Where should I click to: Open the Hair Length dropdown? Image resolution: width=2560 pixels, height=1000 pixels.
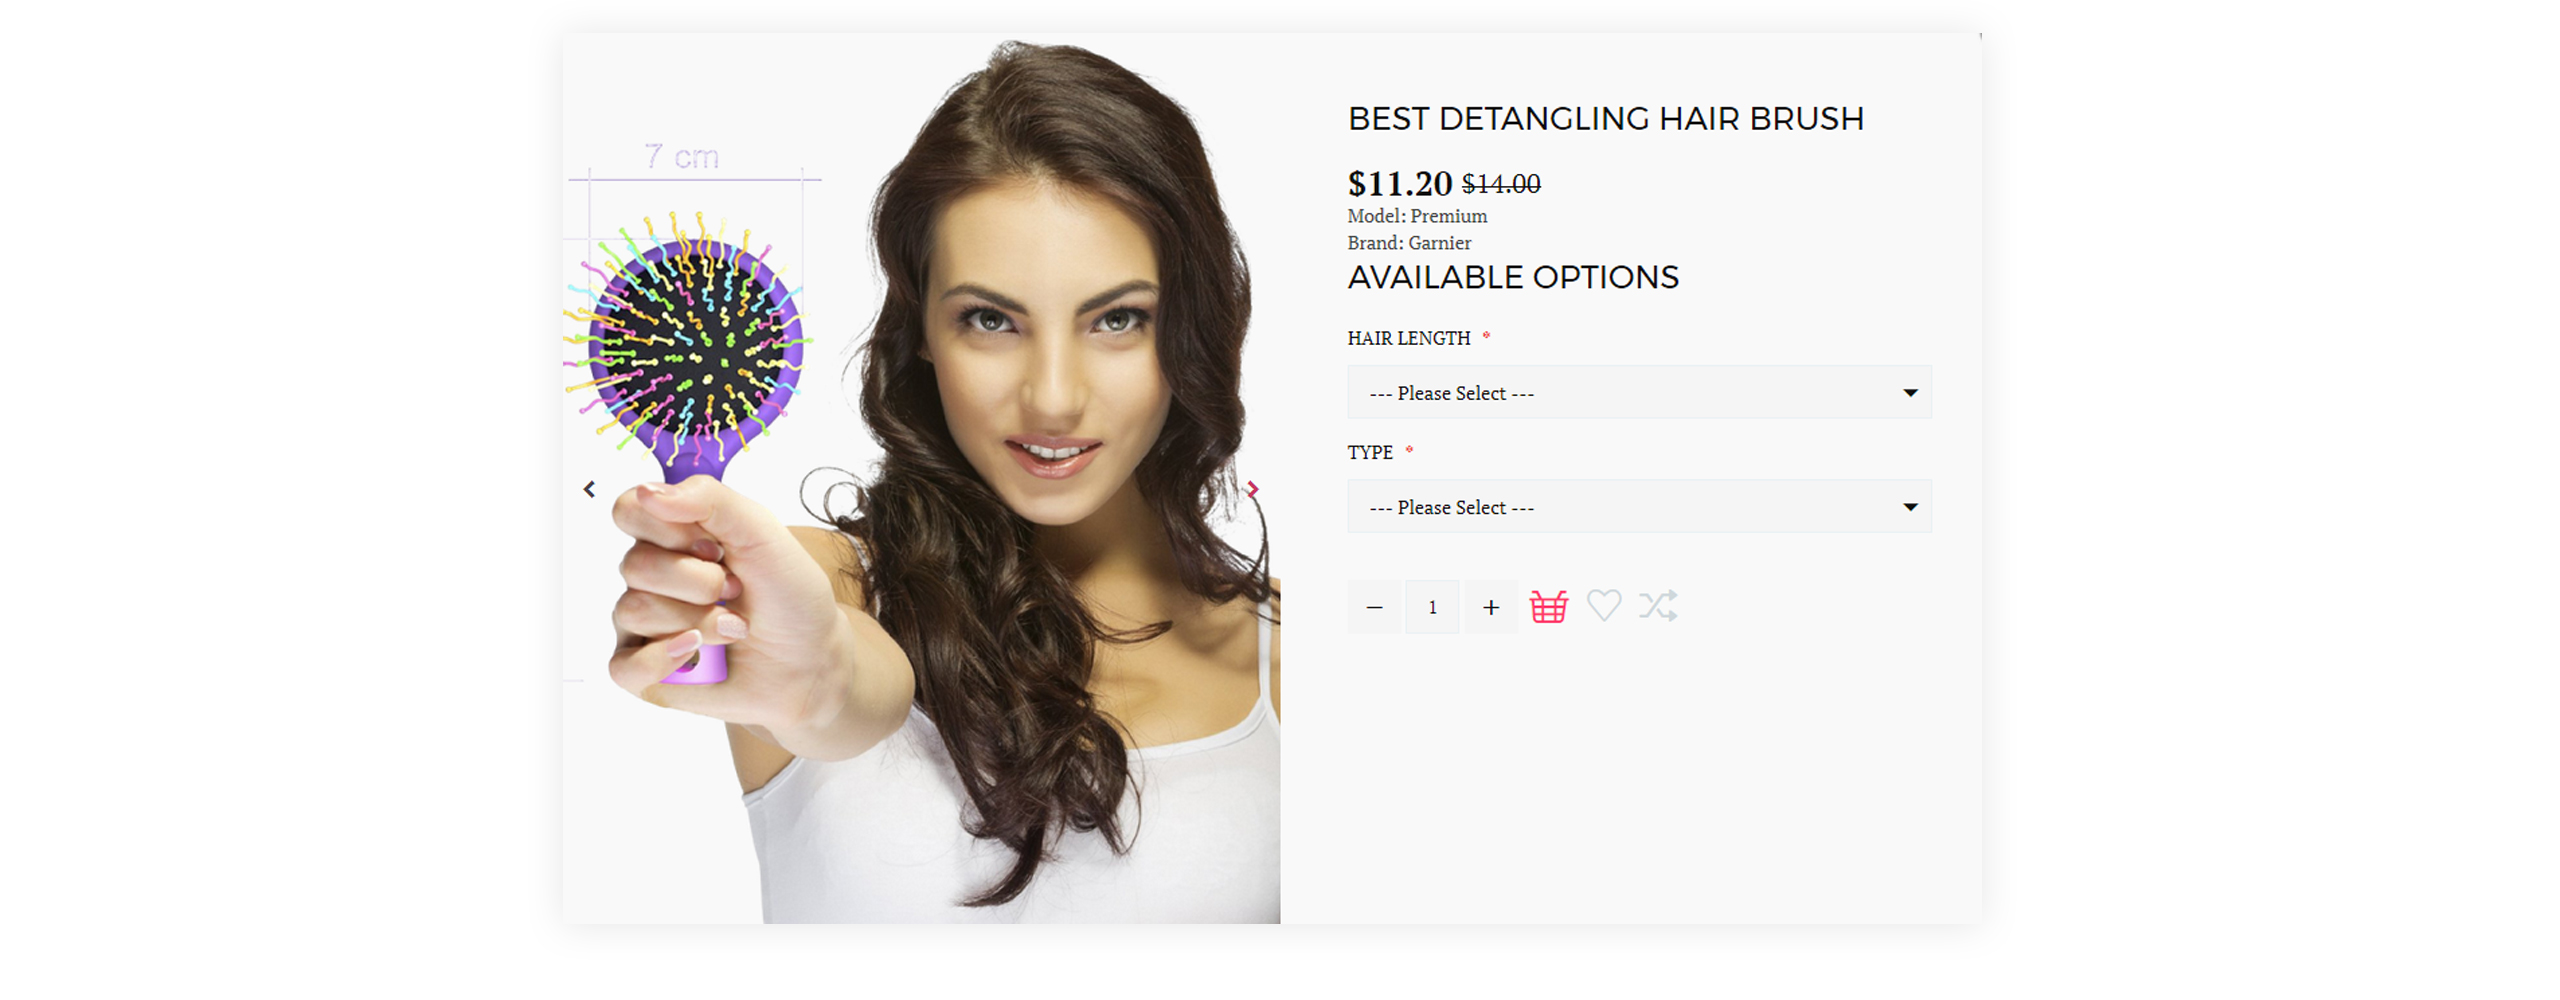[x=1639, y=392]
